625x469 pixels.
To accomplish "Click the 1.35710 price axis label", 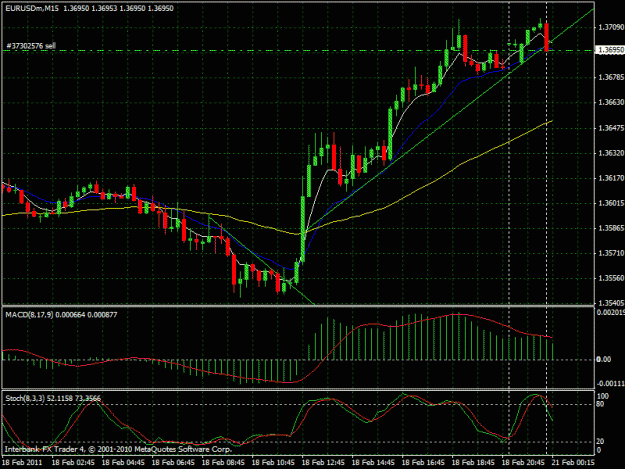I will (611, 253).
